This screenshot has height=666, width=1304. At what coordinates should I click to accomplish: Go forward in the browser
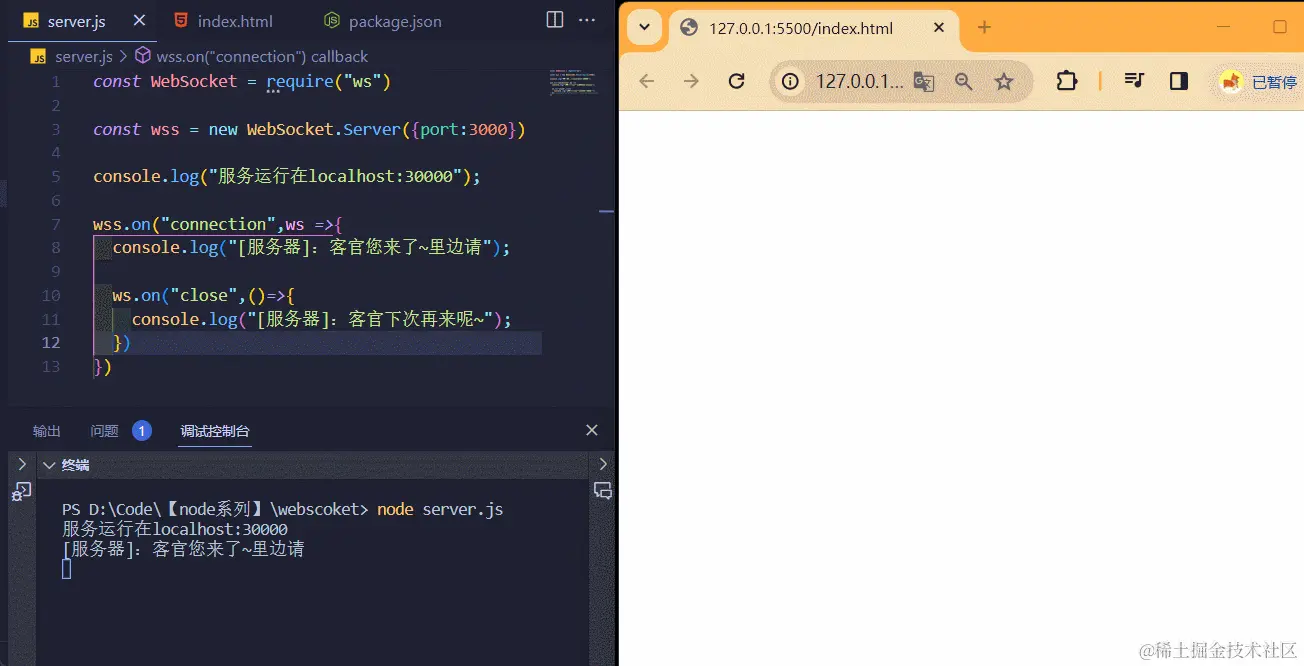click(x=691, y=81)
